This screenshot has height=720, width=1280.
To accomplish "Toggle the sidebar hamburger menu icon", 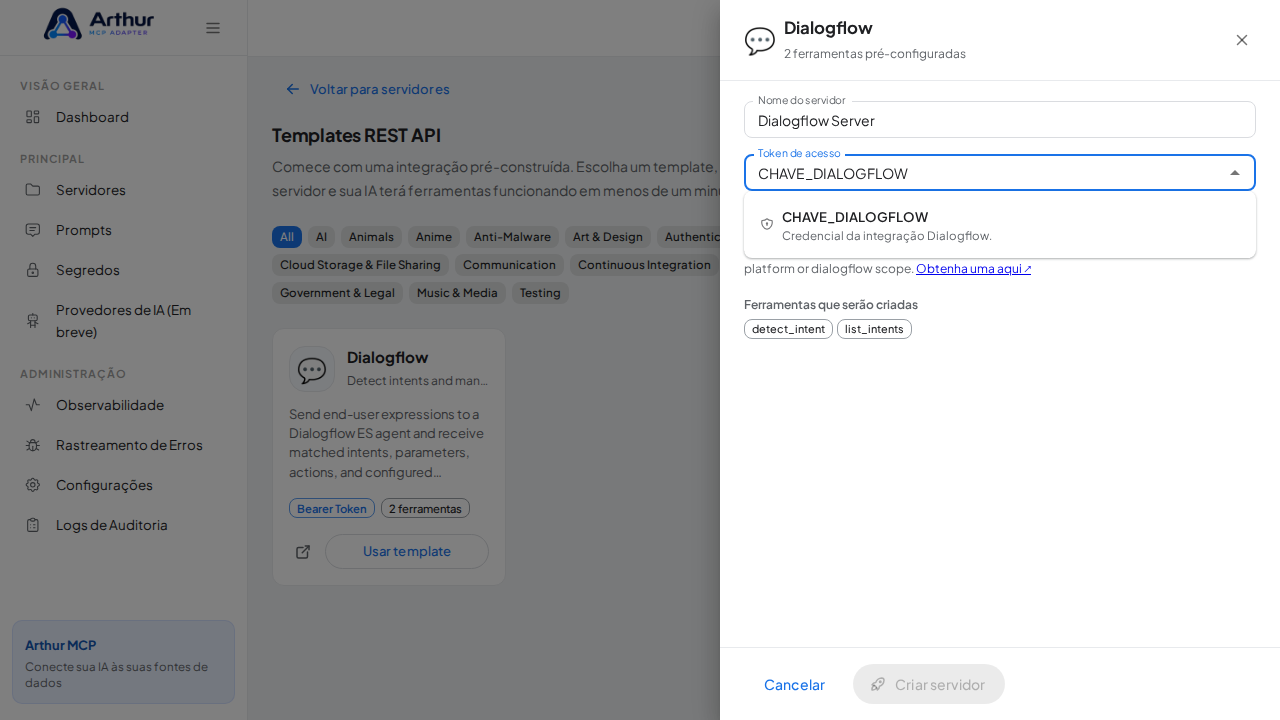I will pos(213,28).
